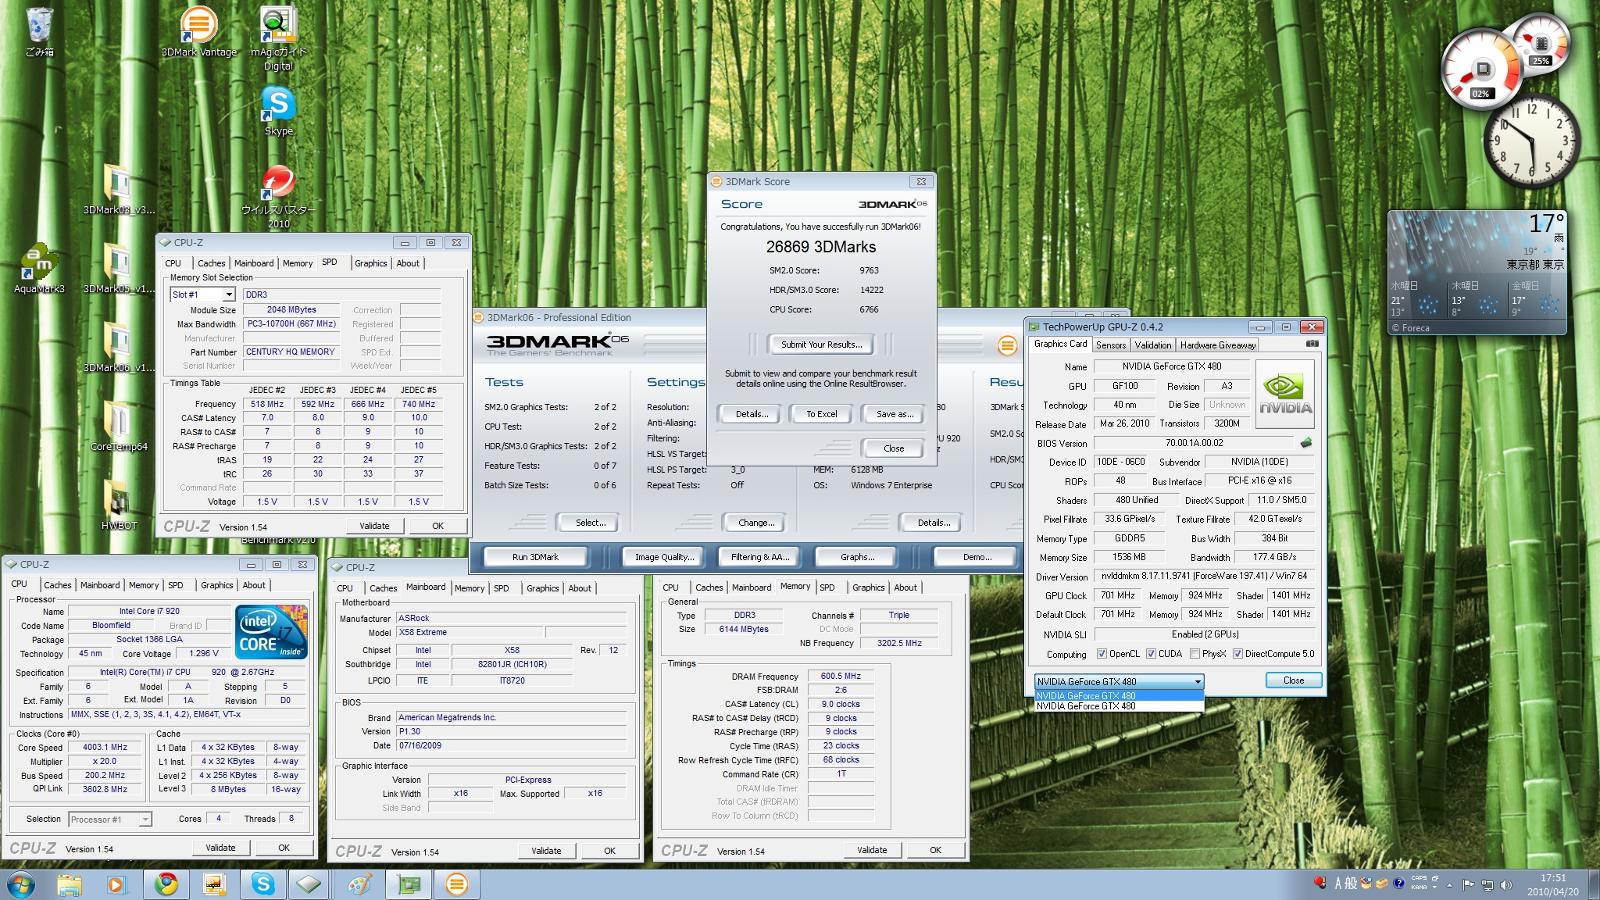This screenshot has width=1600, height=900.
Task: Open the Virus Buster 2010 desktop icon
Action: point(278,196)
